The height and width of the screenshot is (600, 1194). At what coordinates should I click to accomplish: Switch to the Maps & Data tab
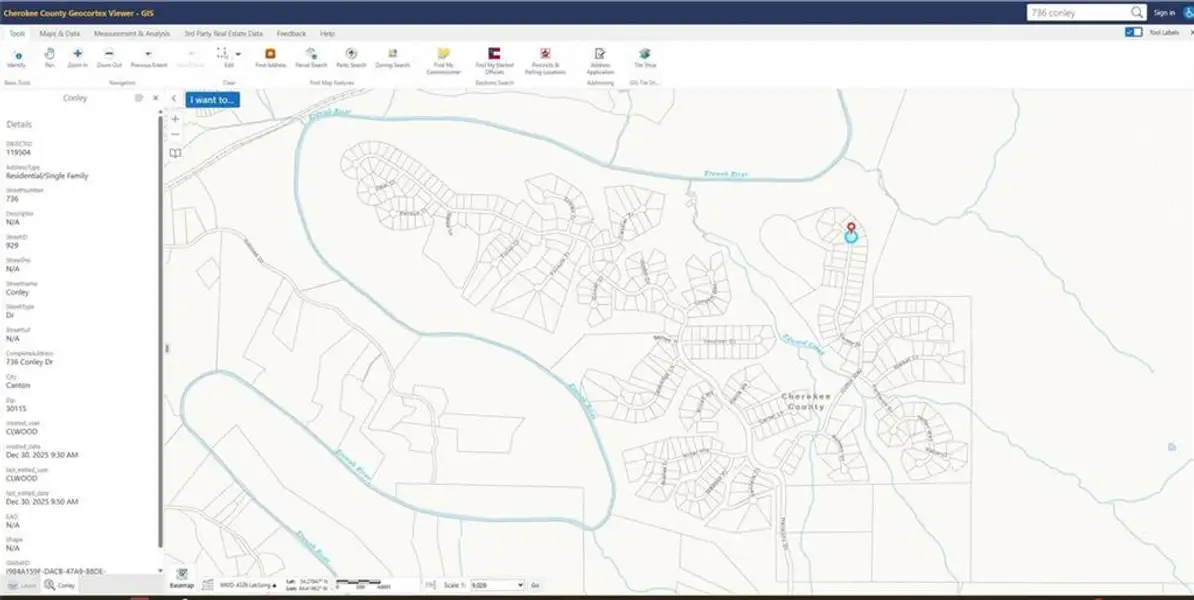[x=59, y=34]
